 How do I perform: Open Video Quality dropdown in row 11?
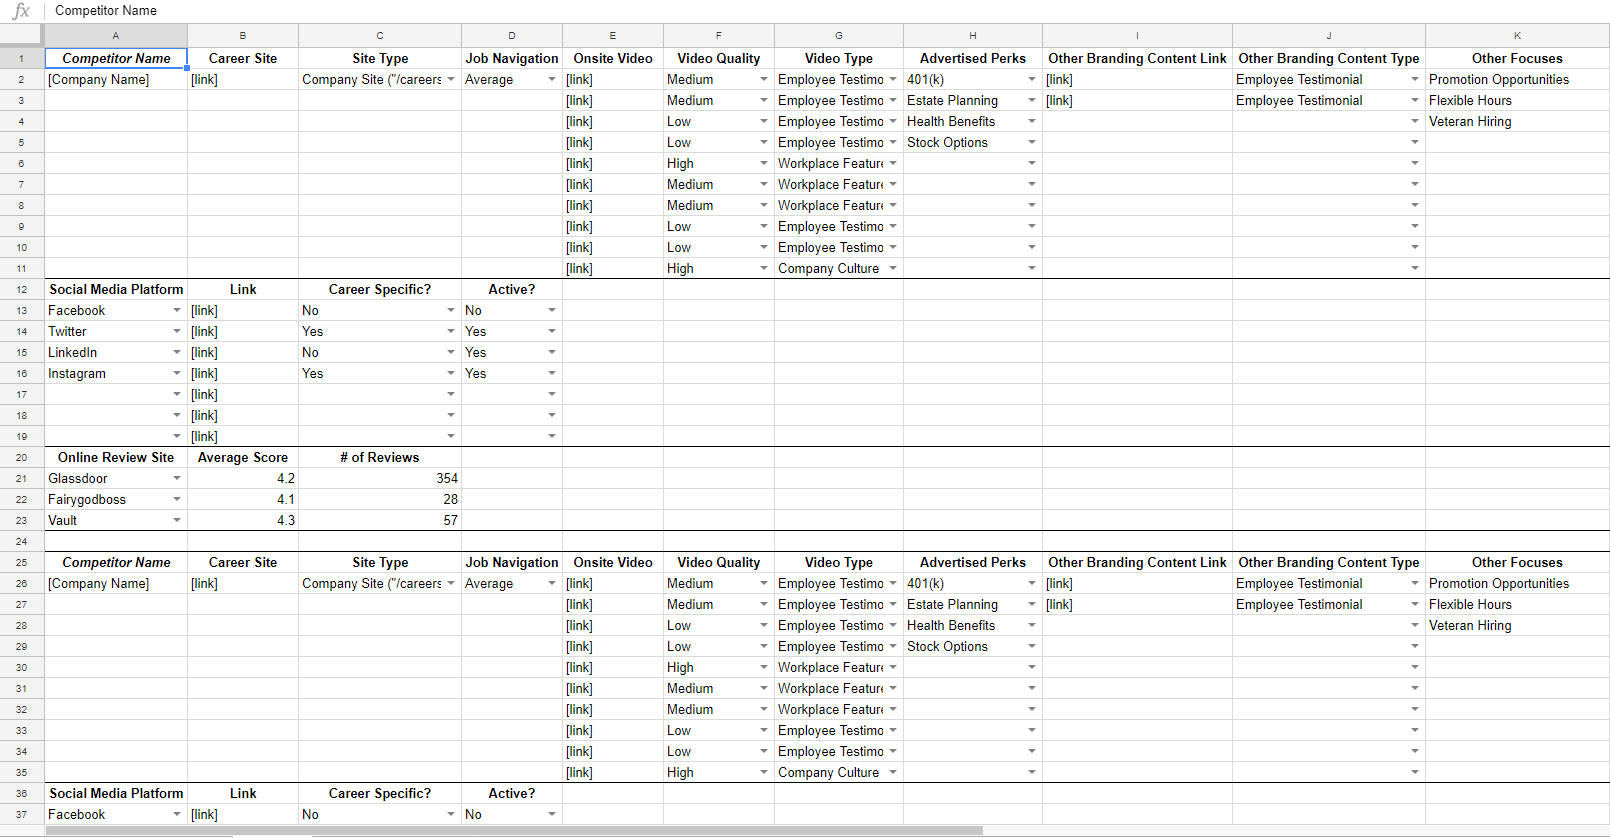coord(764,268)
